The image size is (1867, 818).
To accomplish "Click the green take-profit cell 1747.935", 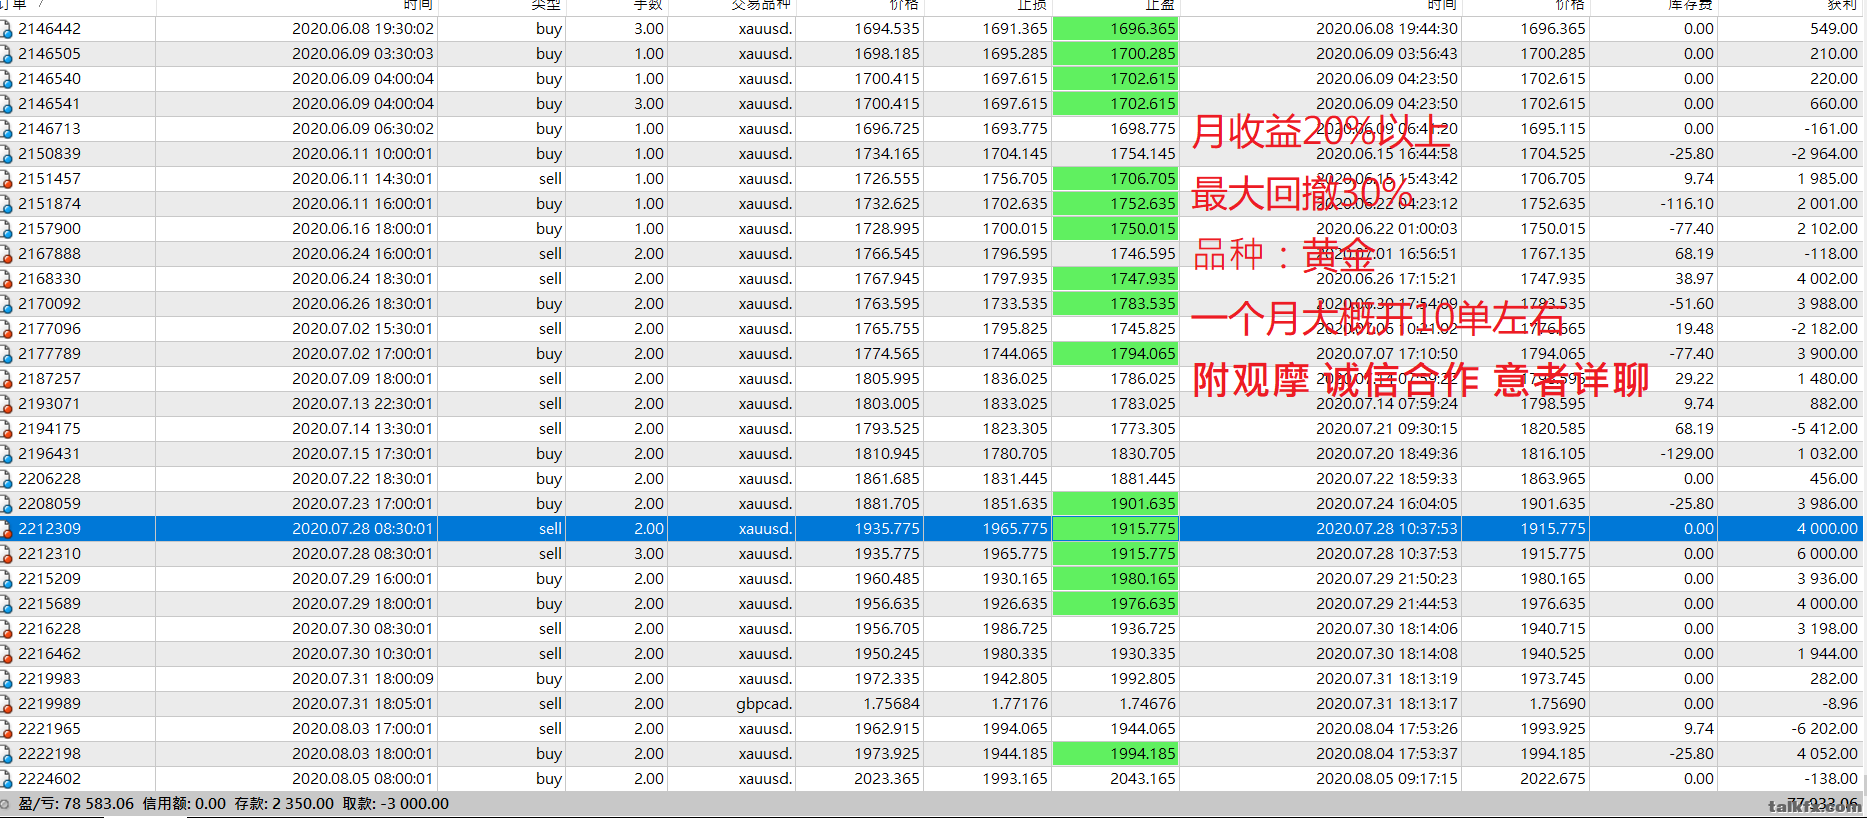I will click(x=1116, y=279).
